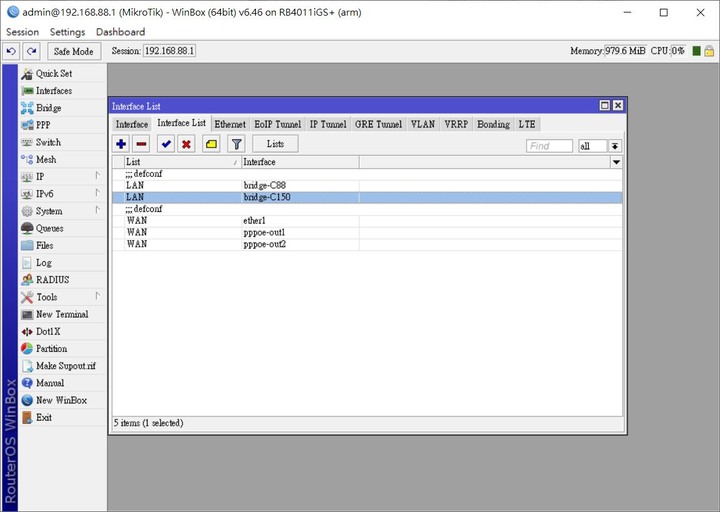Open the 'all' filter dropdown arrow

tap(615, 146)
